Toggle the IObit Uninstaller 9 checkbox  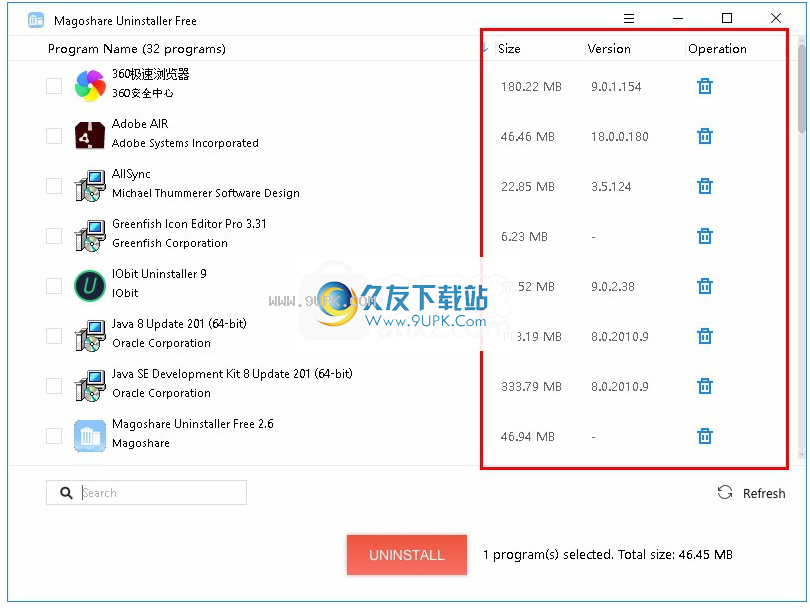click(54, 286)
